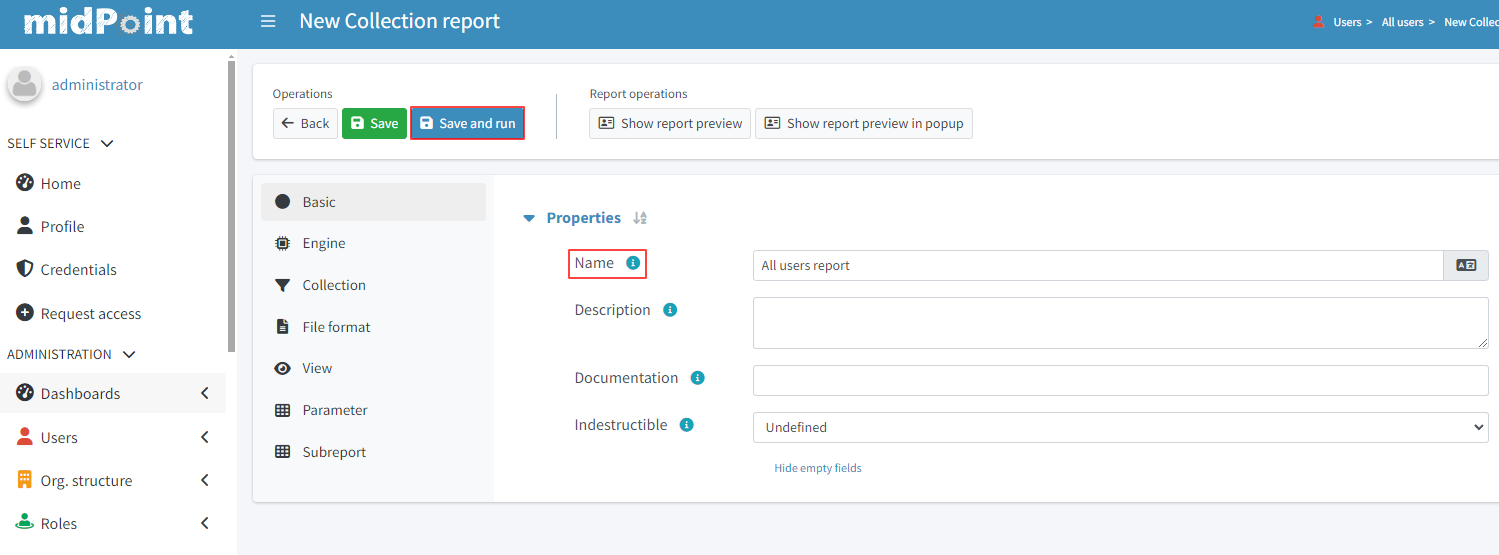Click Show report preview button

tap(670, 124)
